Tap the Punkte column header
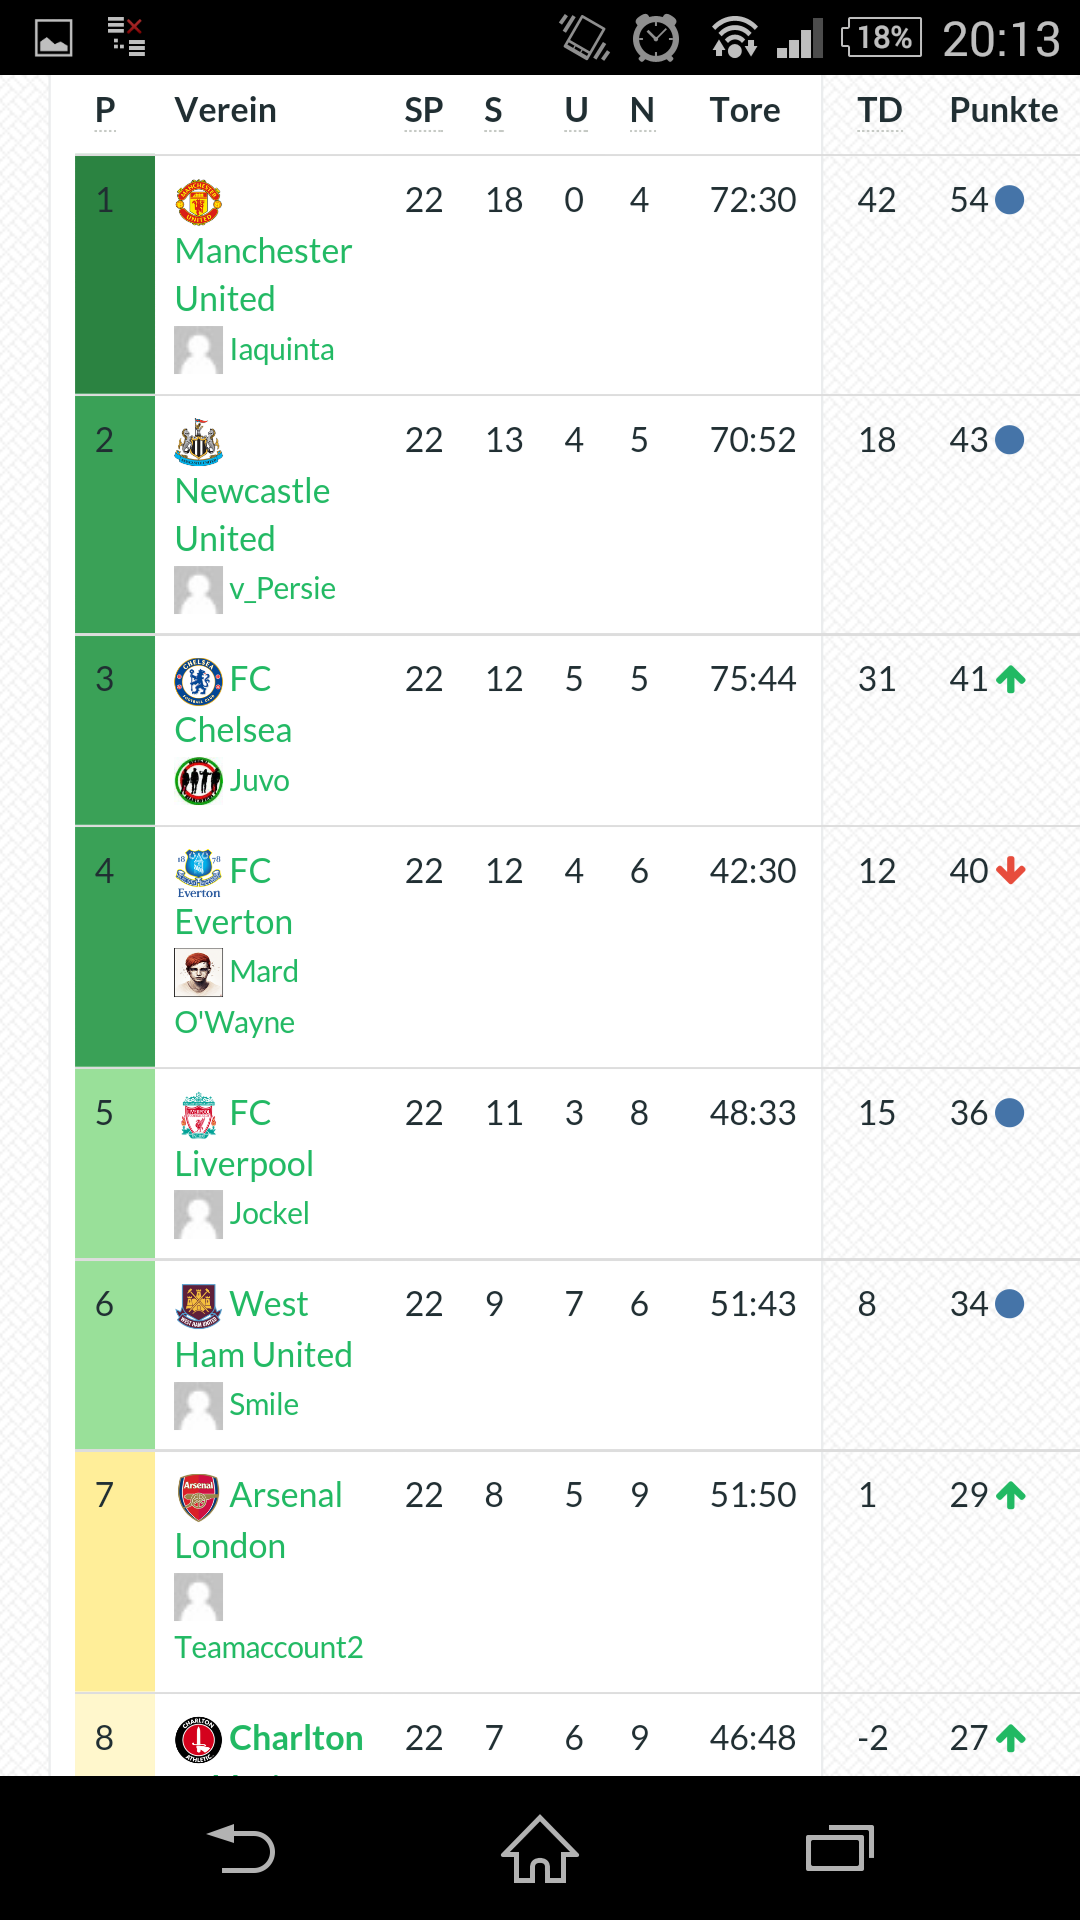The height and width of the screenshot is (1920, 1080). tap(1003, 110)
